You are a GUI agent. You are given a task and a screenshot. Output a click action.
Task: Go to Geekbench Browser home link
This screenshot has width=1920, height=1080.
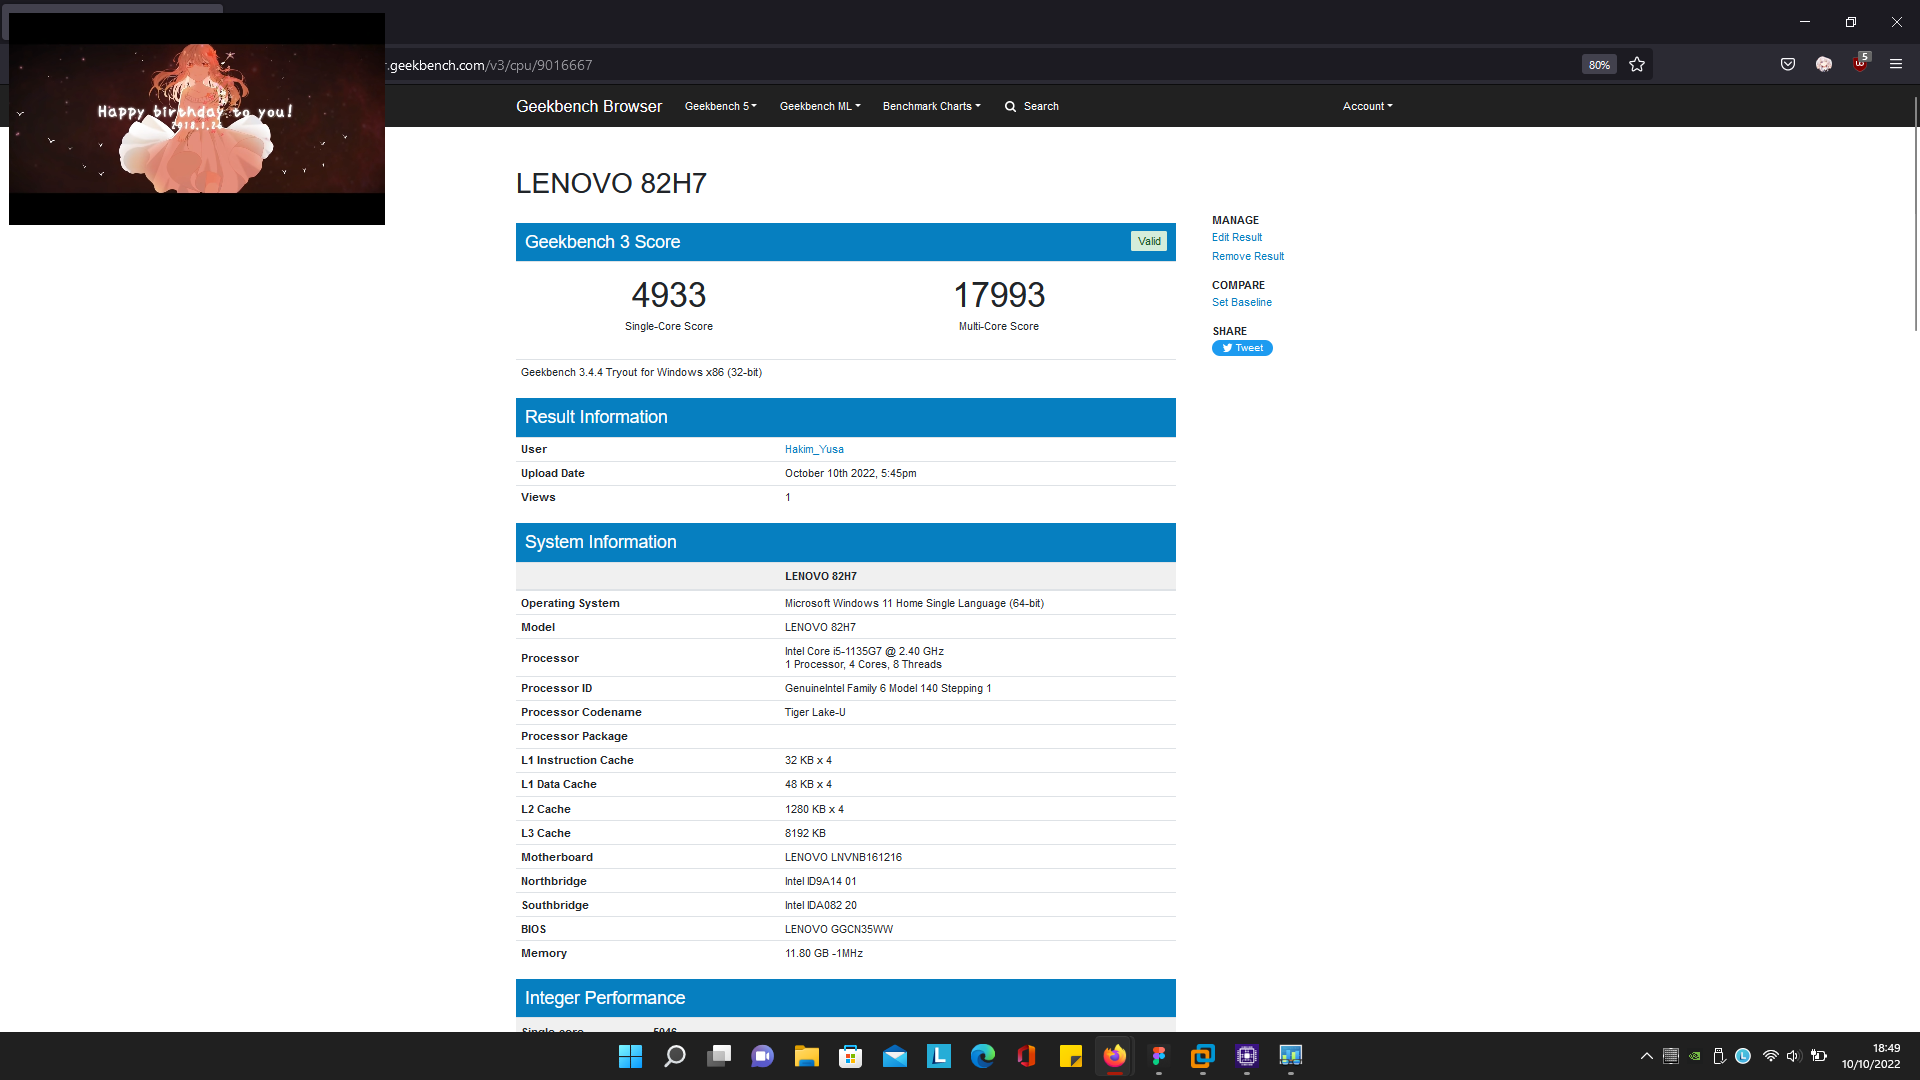589,106
